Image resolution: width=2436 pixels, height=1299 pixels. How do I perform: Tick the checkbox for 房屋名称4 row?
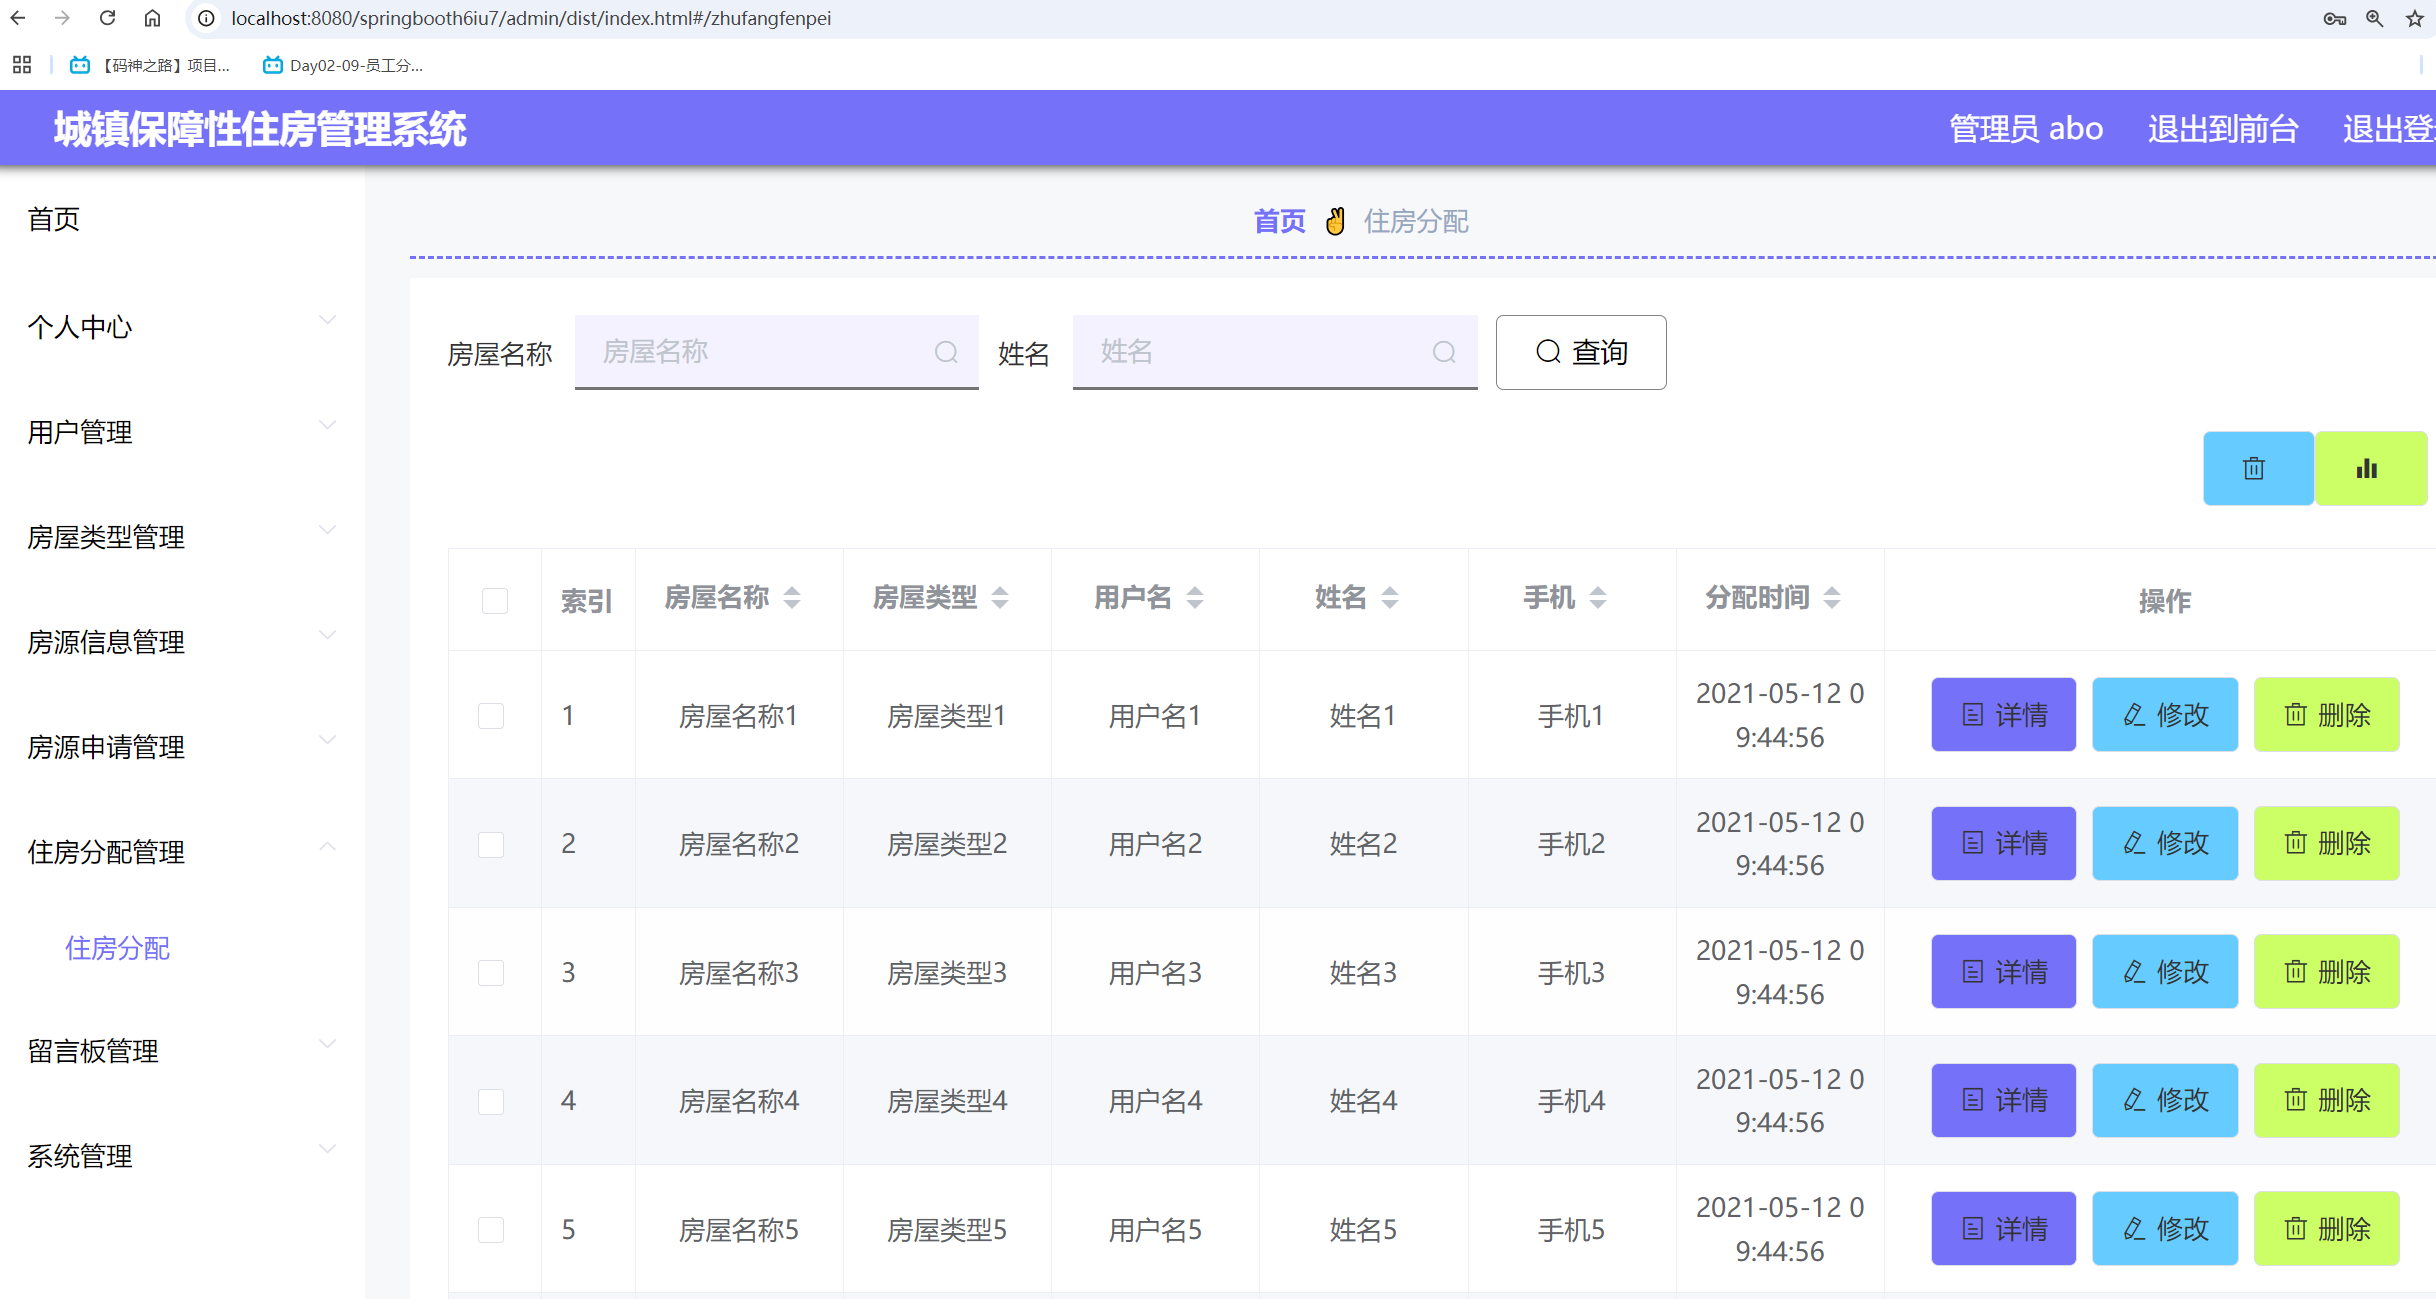pos(491,1101)
